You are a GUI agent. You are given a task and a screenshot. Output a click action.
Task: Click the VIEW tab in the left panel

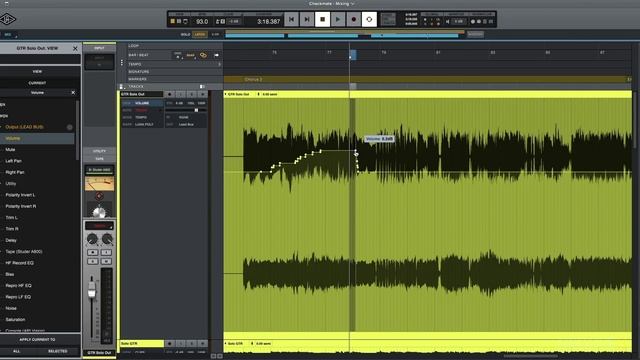[37, 71]
